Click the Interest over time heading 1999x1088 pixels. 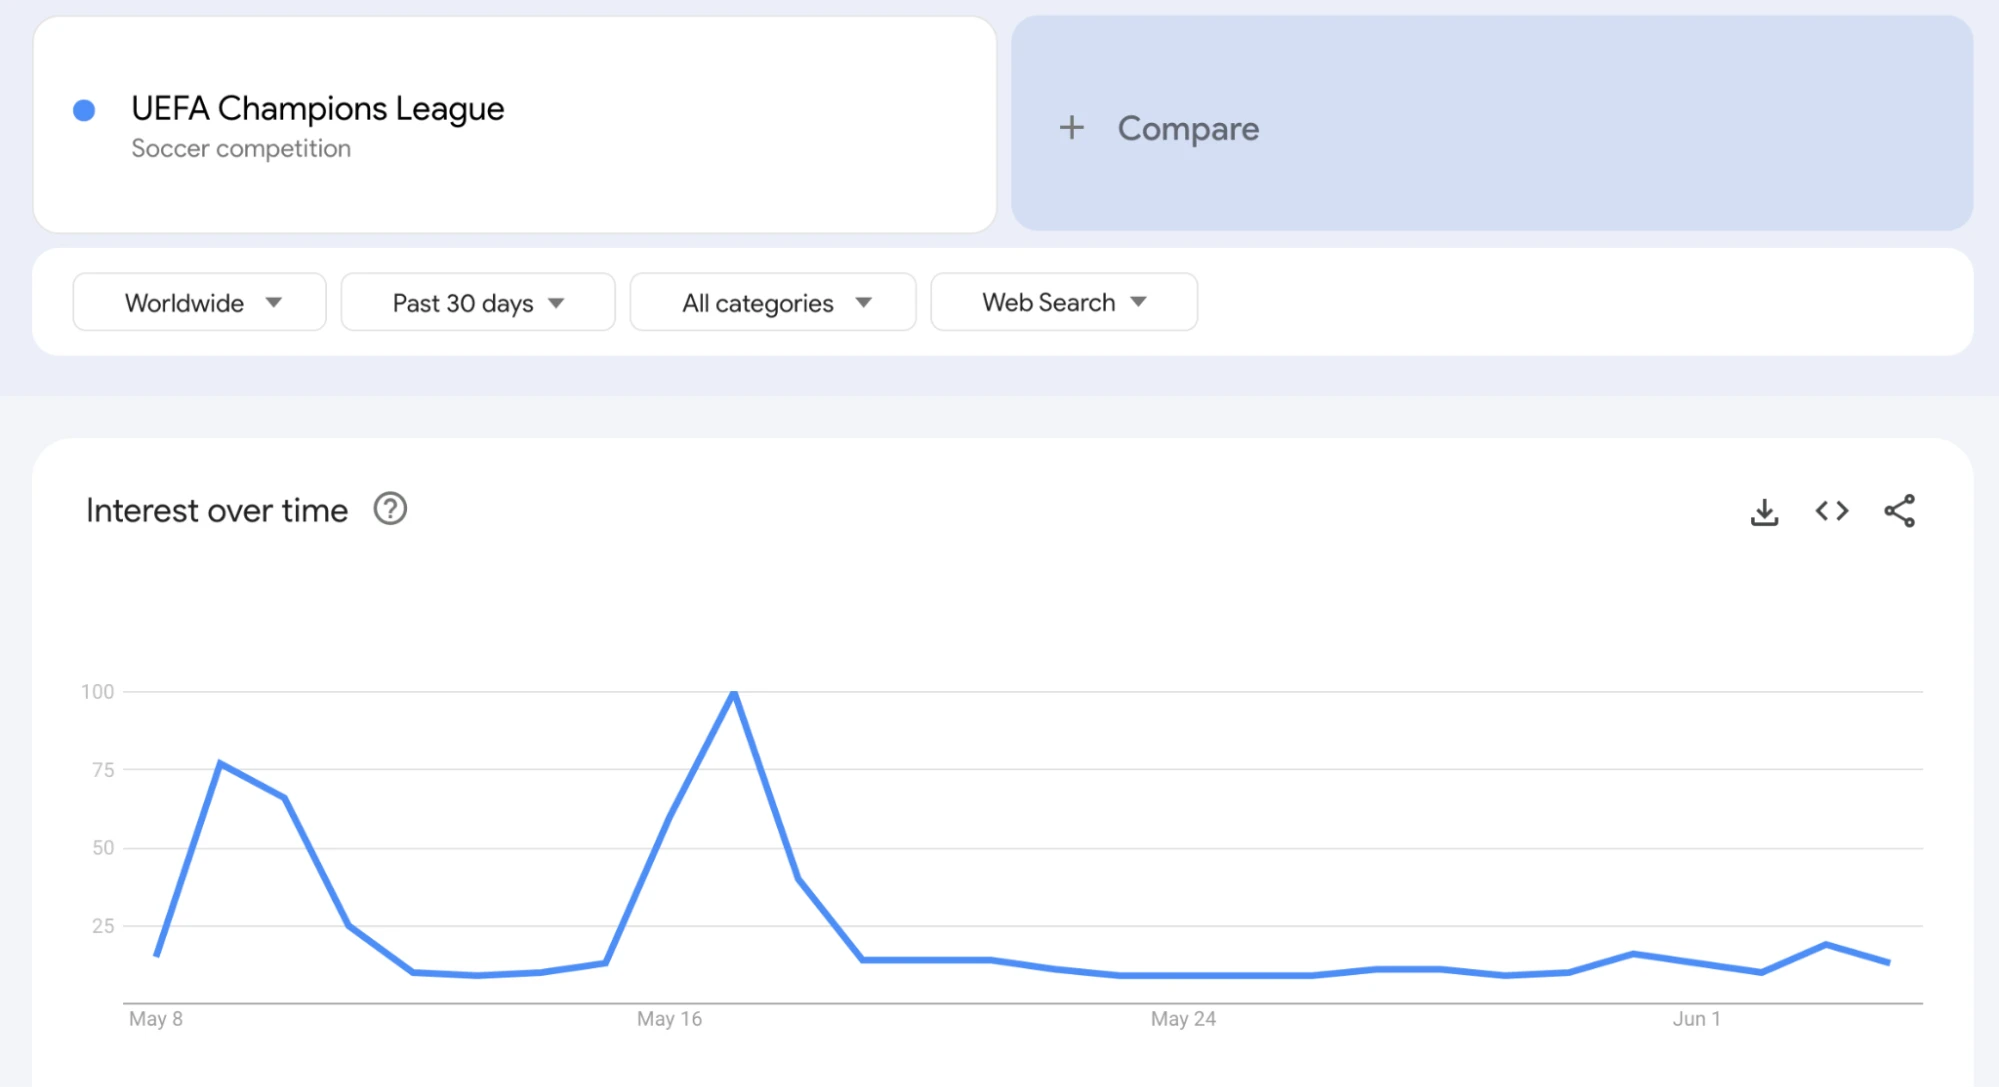tap(217, 510)
